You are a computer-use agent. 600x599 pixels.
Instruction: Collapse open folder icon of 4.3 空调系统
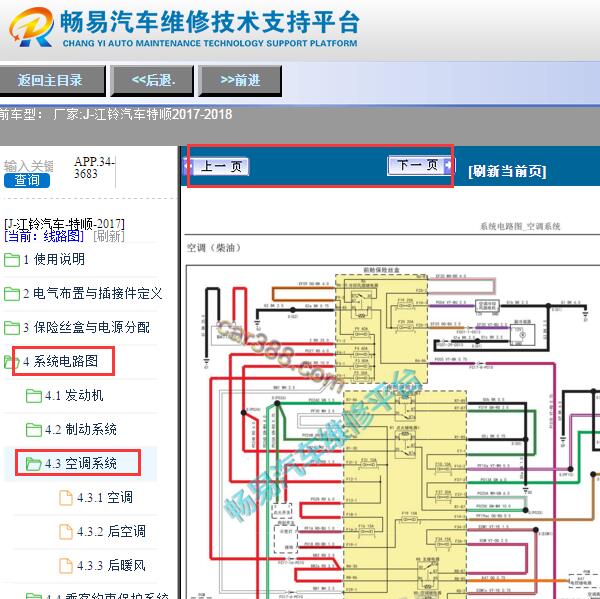click(34, 464)
